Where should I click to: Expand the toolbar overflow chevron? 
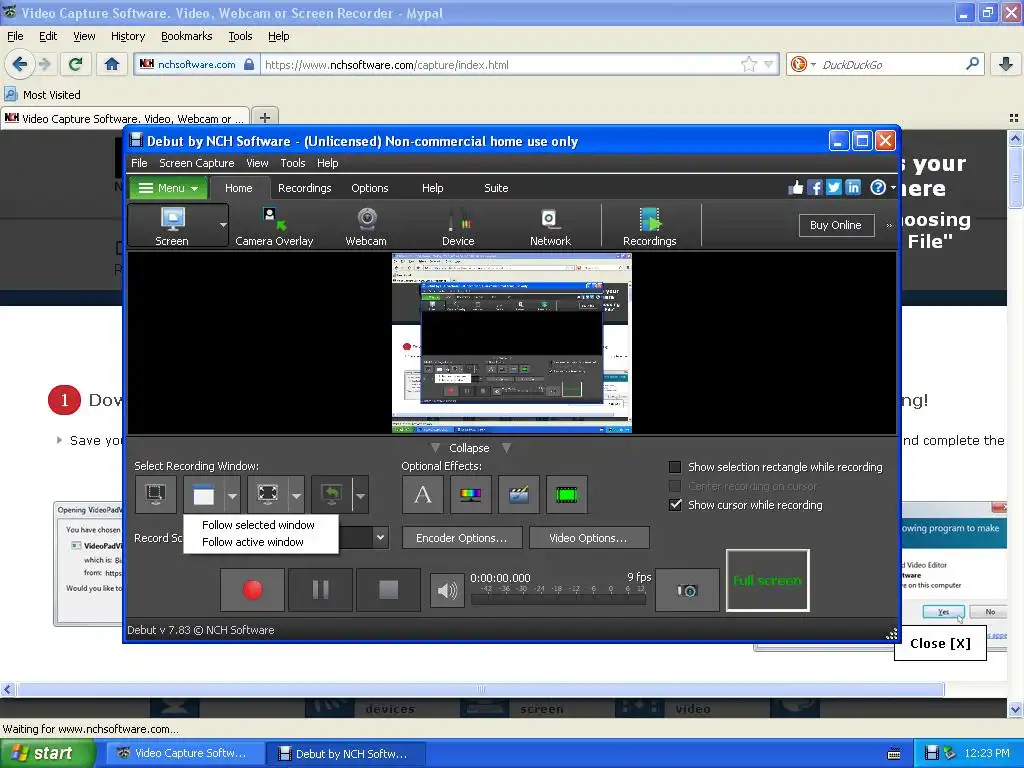[x=889, y=225]
